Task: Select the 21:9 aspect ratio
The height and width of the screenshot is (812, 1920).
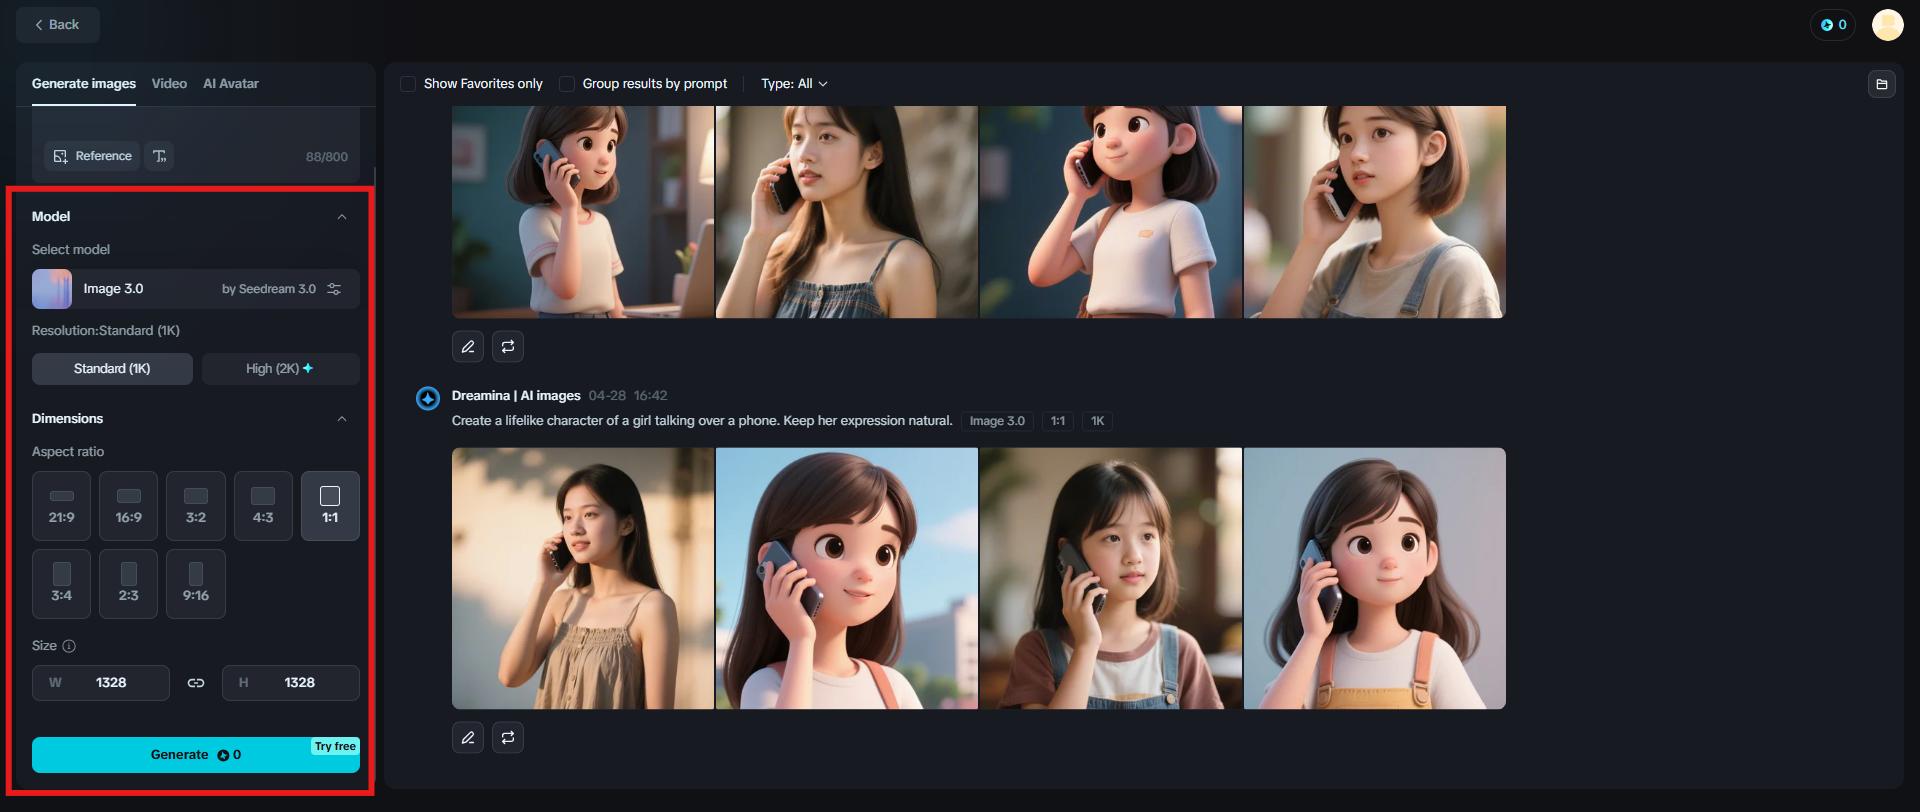Action: pyautogui.click(x=62, y=506)
